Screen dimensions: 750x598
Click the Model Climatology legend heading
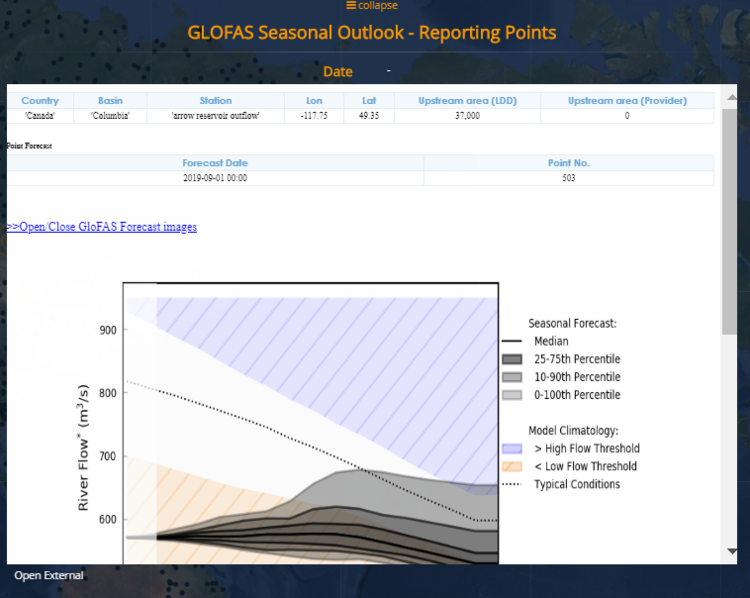(573, 431)
